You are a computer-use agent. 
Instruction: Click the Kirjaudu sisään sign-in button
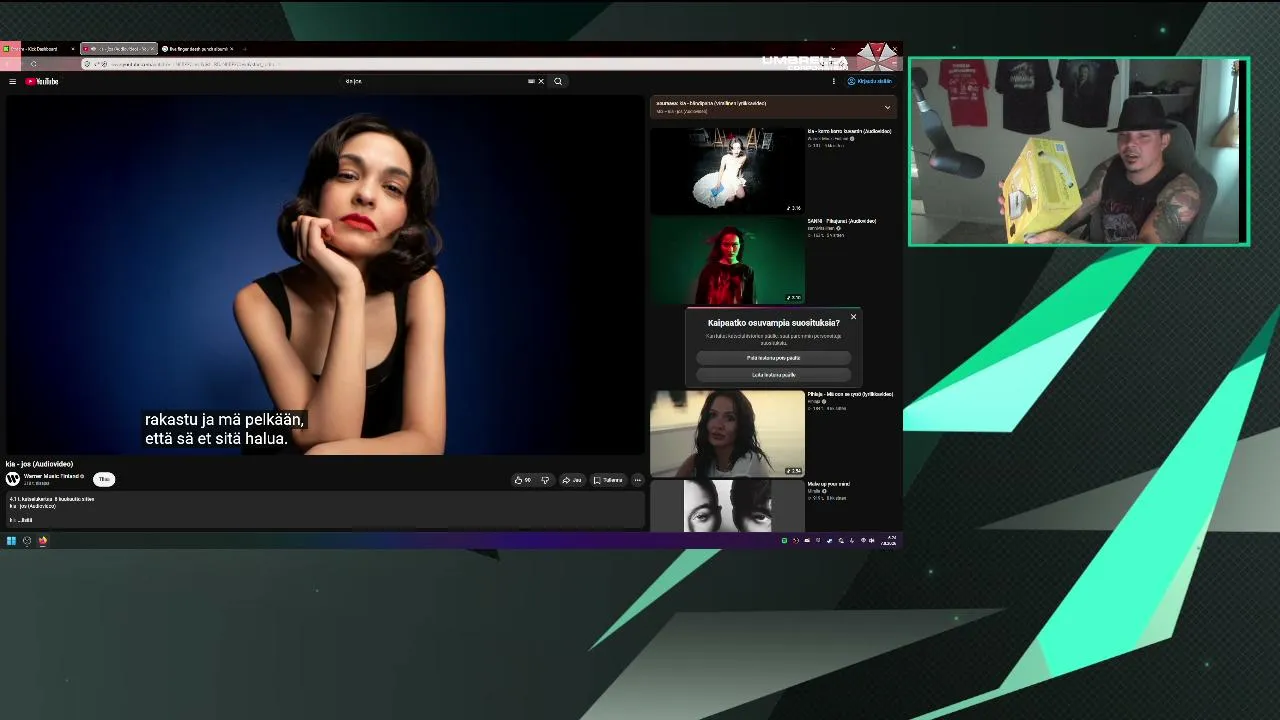pos(870,81)
